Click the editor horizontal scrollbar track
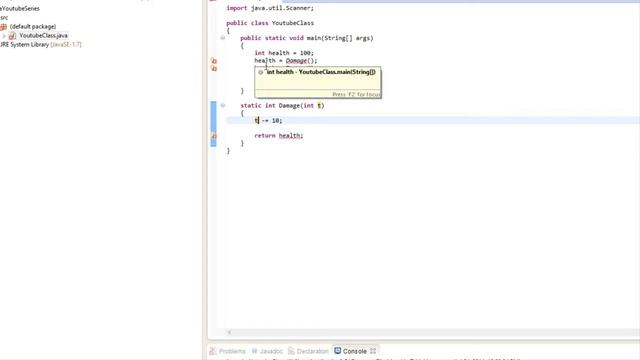Image resolution: width=640 pixels, height=360 pixels. click(x=433, y=332)
